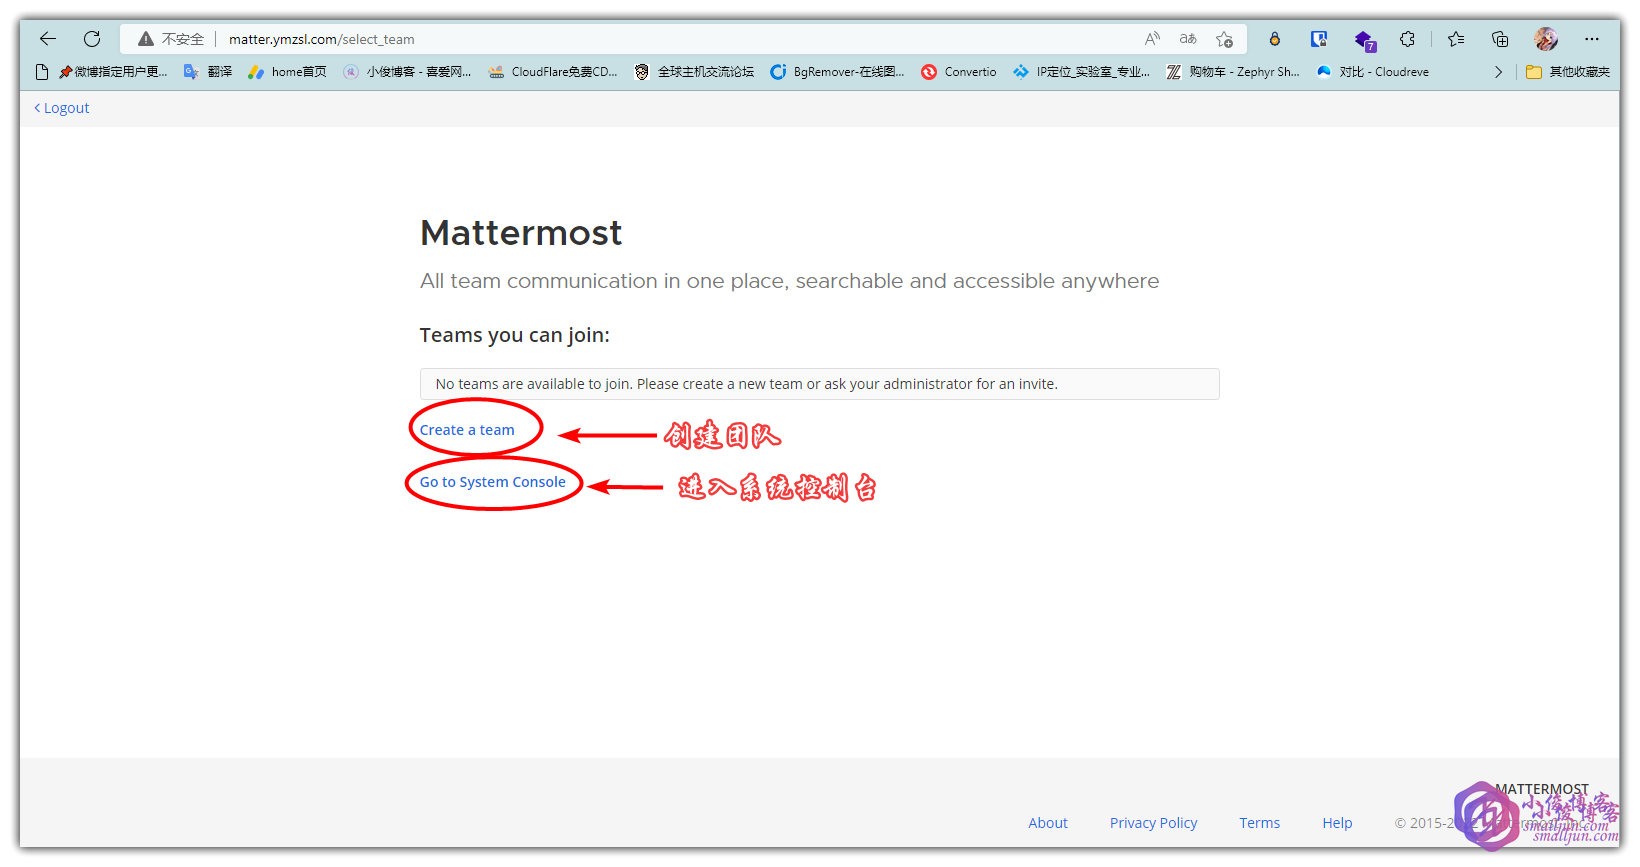Open the 微博指定用户 bookmark
This screenshot has height=867, width=1640.
click(113, 72)
